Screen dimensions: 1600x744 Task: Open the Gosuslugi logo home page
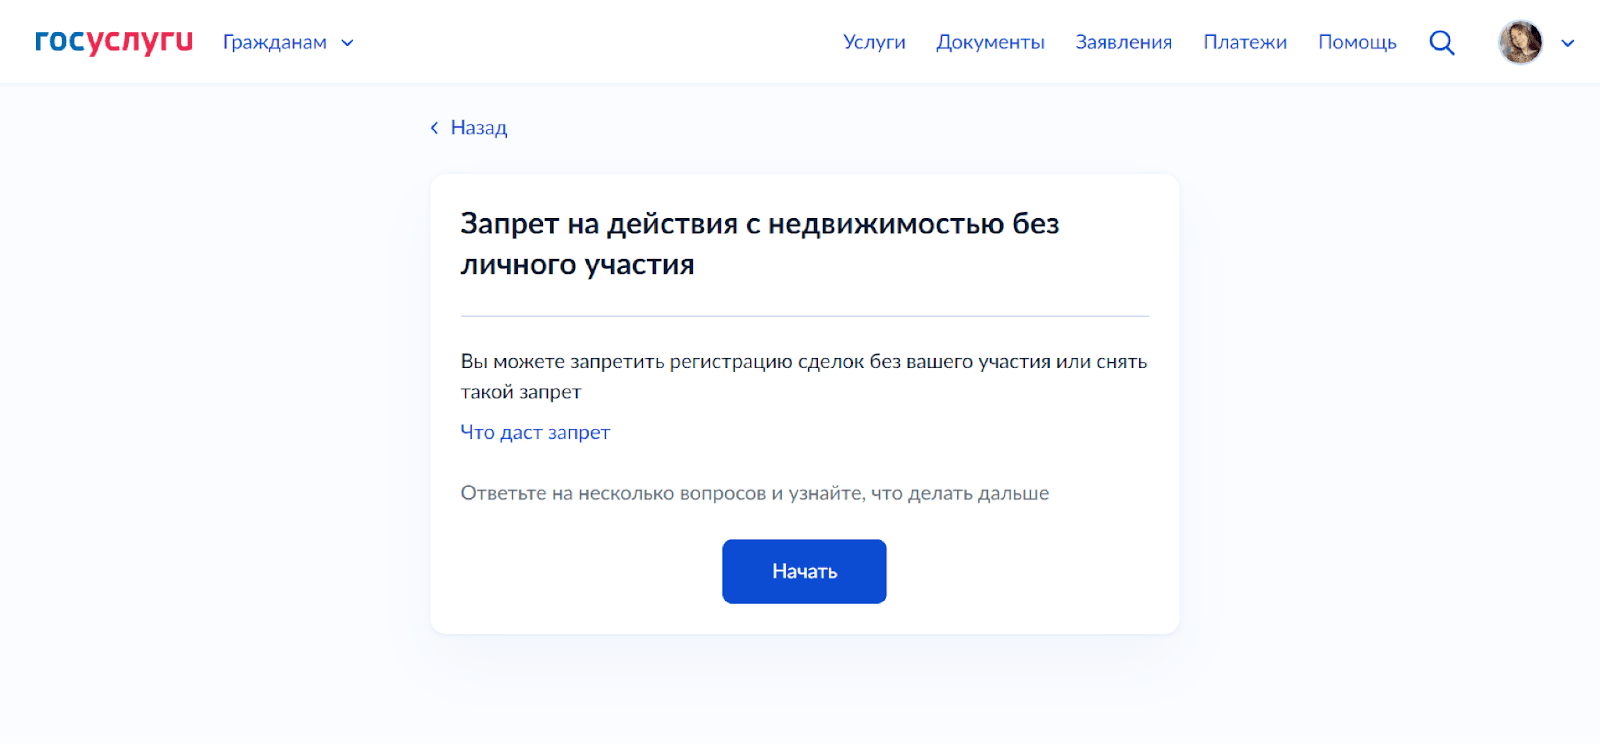[x=114, y=41]
